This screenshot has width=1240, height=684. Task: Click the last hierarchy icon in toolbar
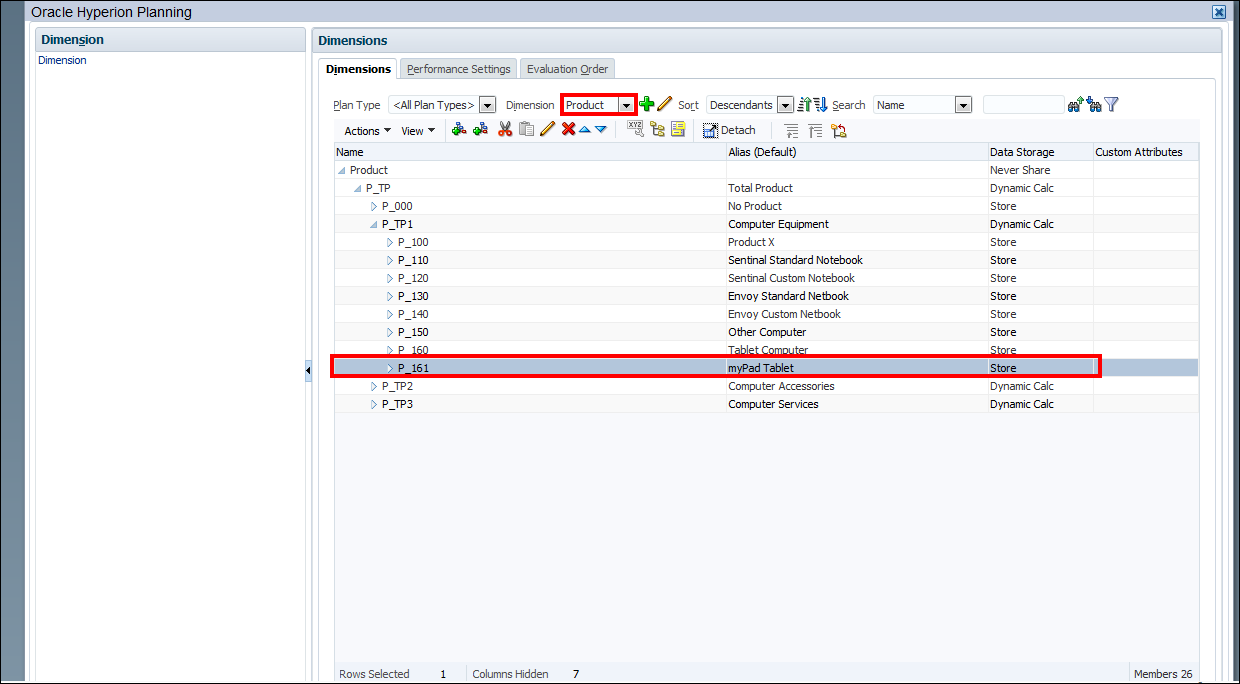838,131
